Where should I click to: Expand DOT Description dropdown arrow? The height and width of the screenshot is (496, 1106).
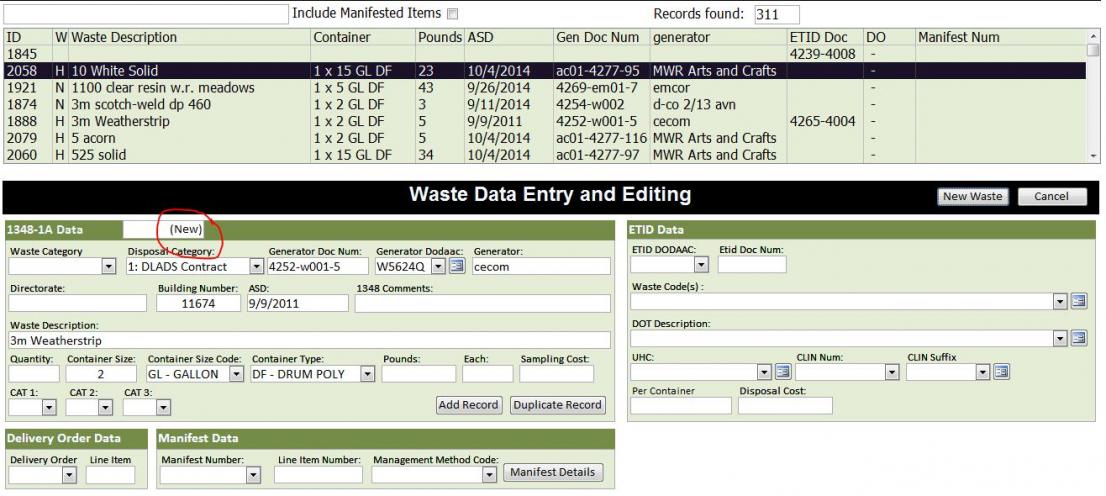[1060, 338]
